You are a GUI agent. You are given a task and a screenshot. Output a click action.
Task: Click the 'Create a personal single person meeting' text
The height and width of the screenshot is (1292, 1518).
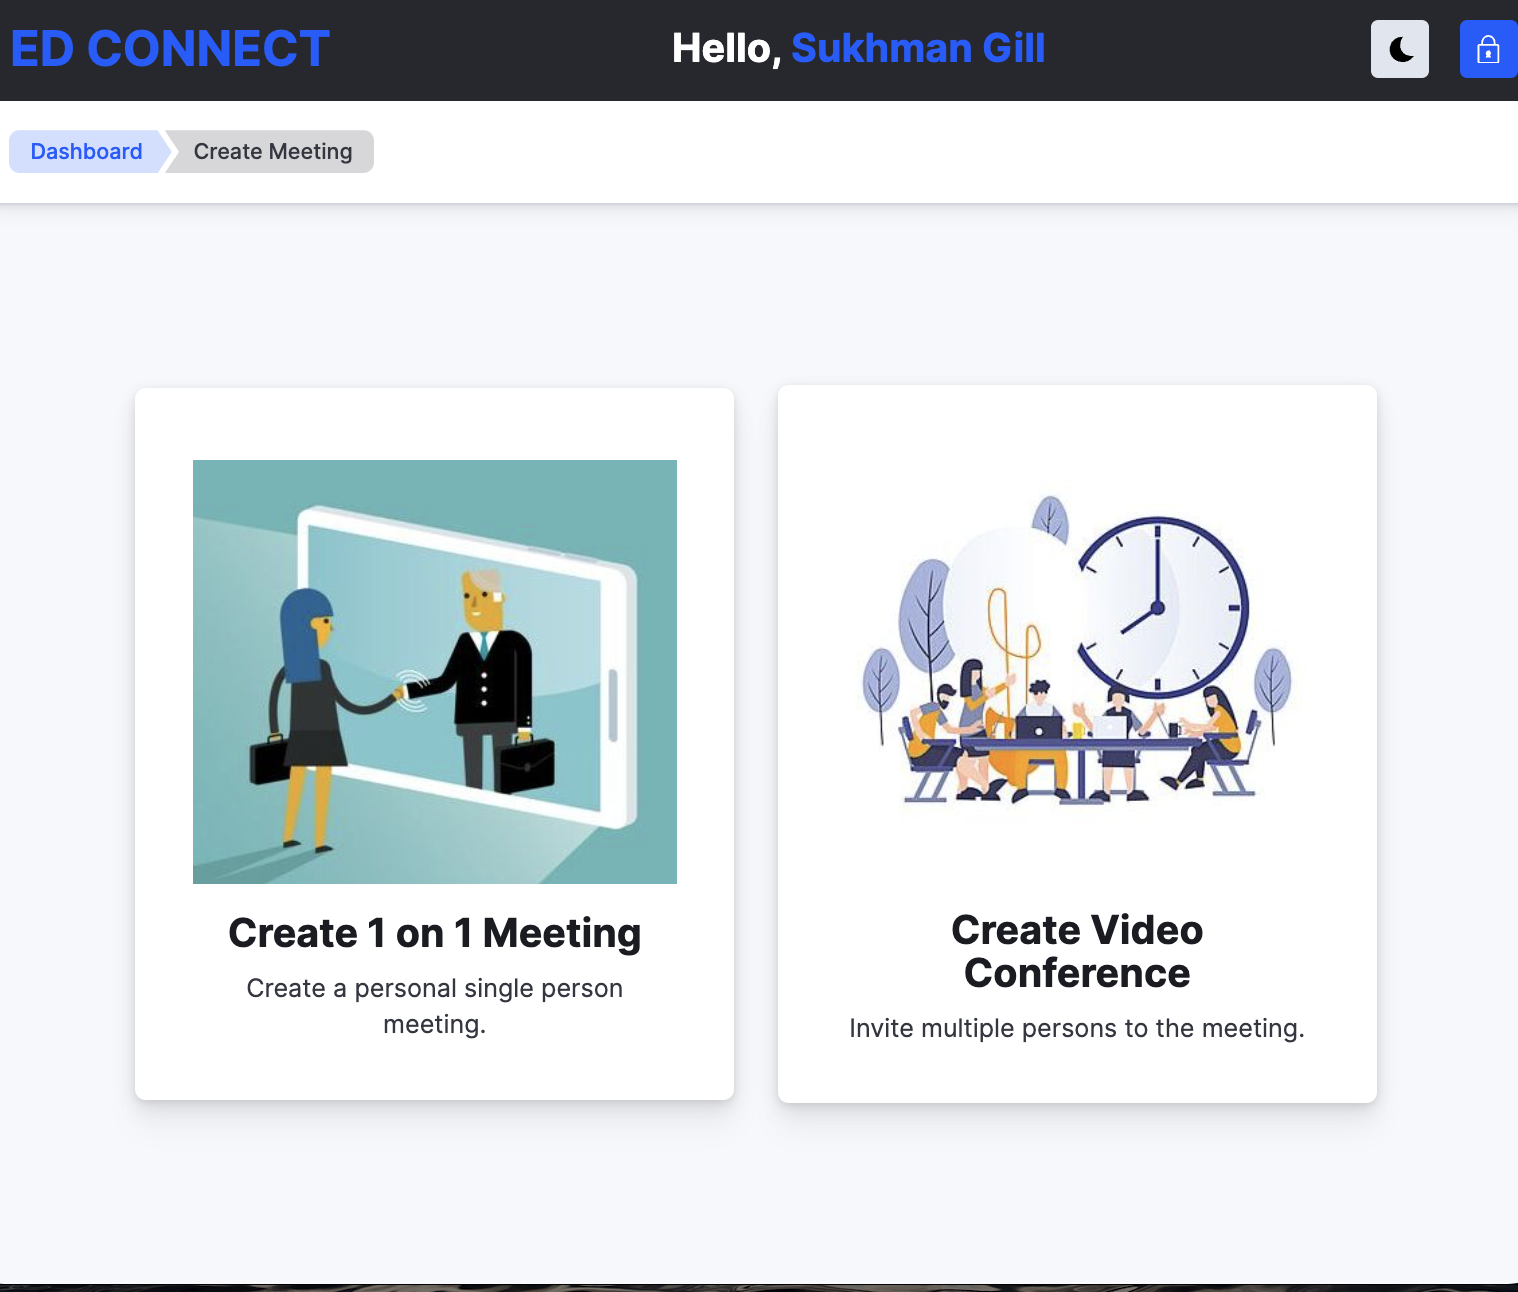point(434,1006)
